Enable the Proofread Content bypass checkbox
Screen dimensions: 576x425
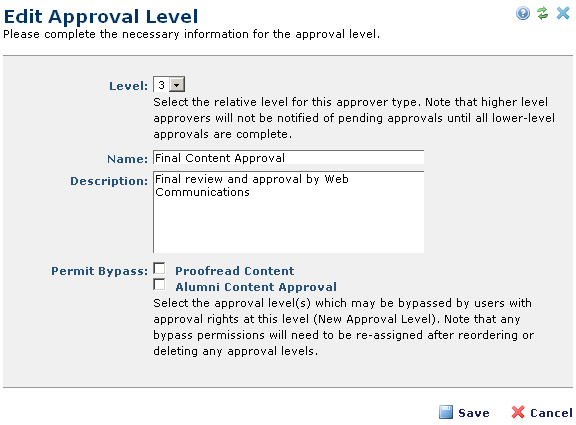(159, 269)
